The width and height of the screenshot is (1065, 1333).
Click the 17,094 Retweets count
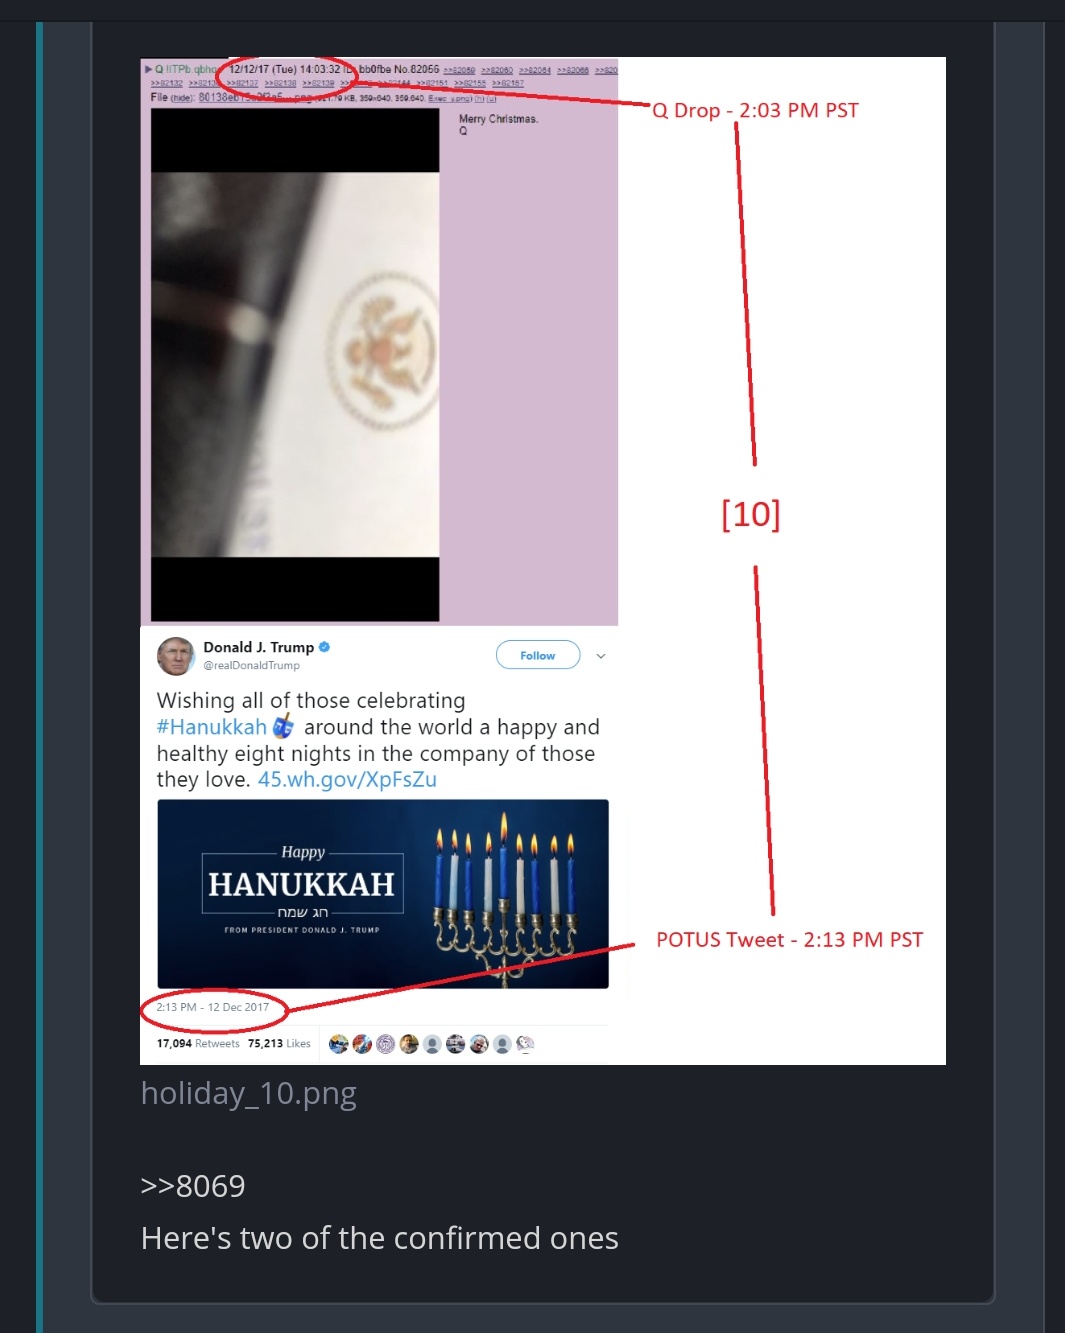pyautogui.click(x=198, y=1043)
